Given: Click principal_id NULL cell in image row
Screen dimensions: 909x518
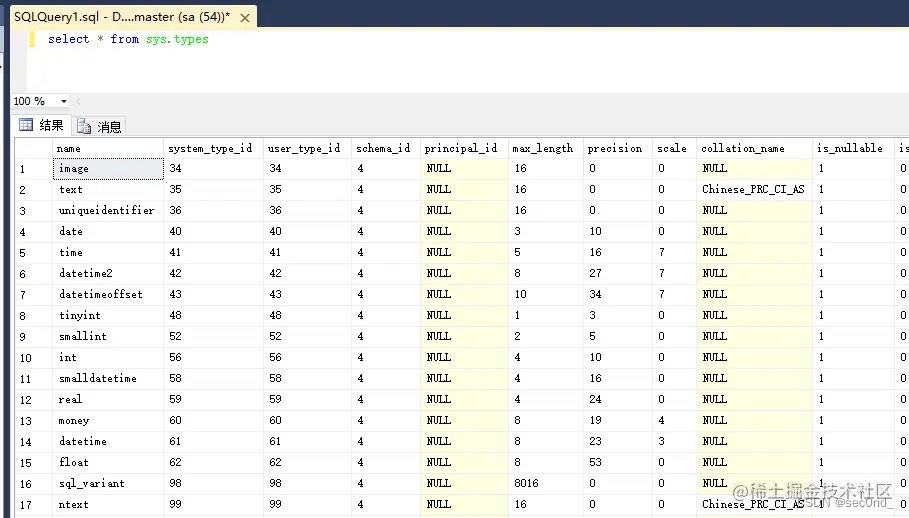Looking at the screenshot, I should coord(464,169).
